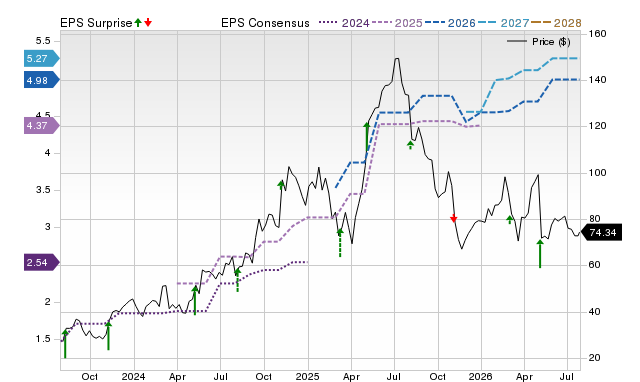Click the green surprise arrow near March 2025

340,243
